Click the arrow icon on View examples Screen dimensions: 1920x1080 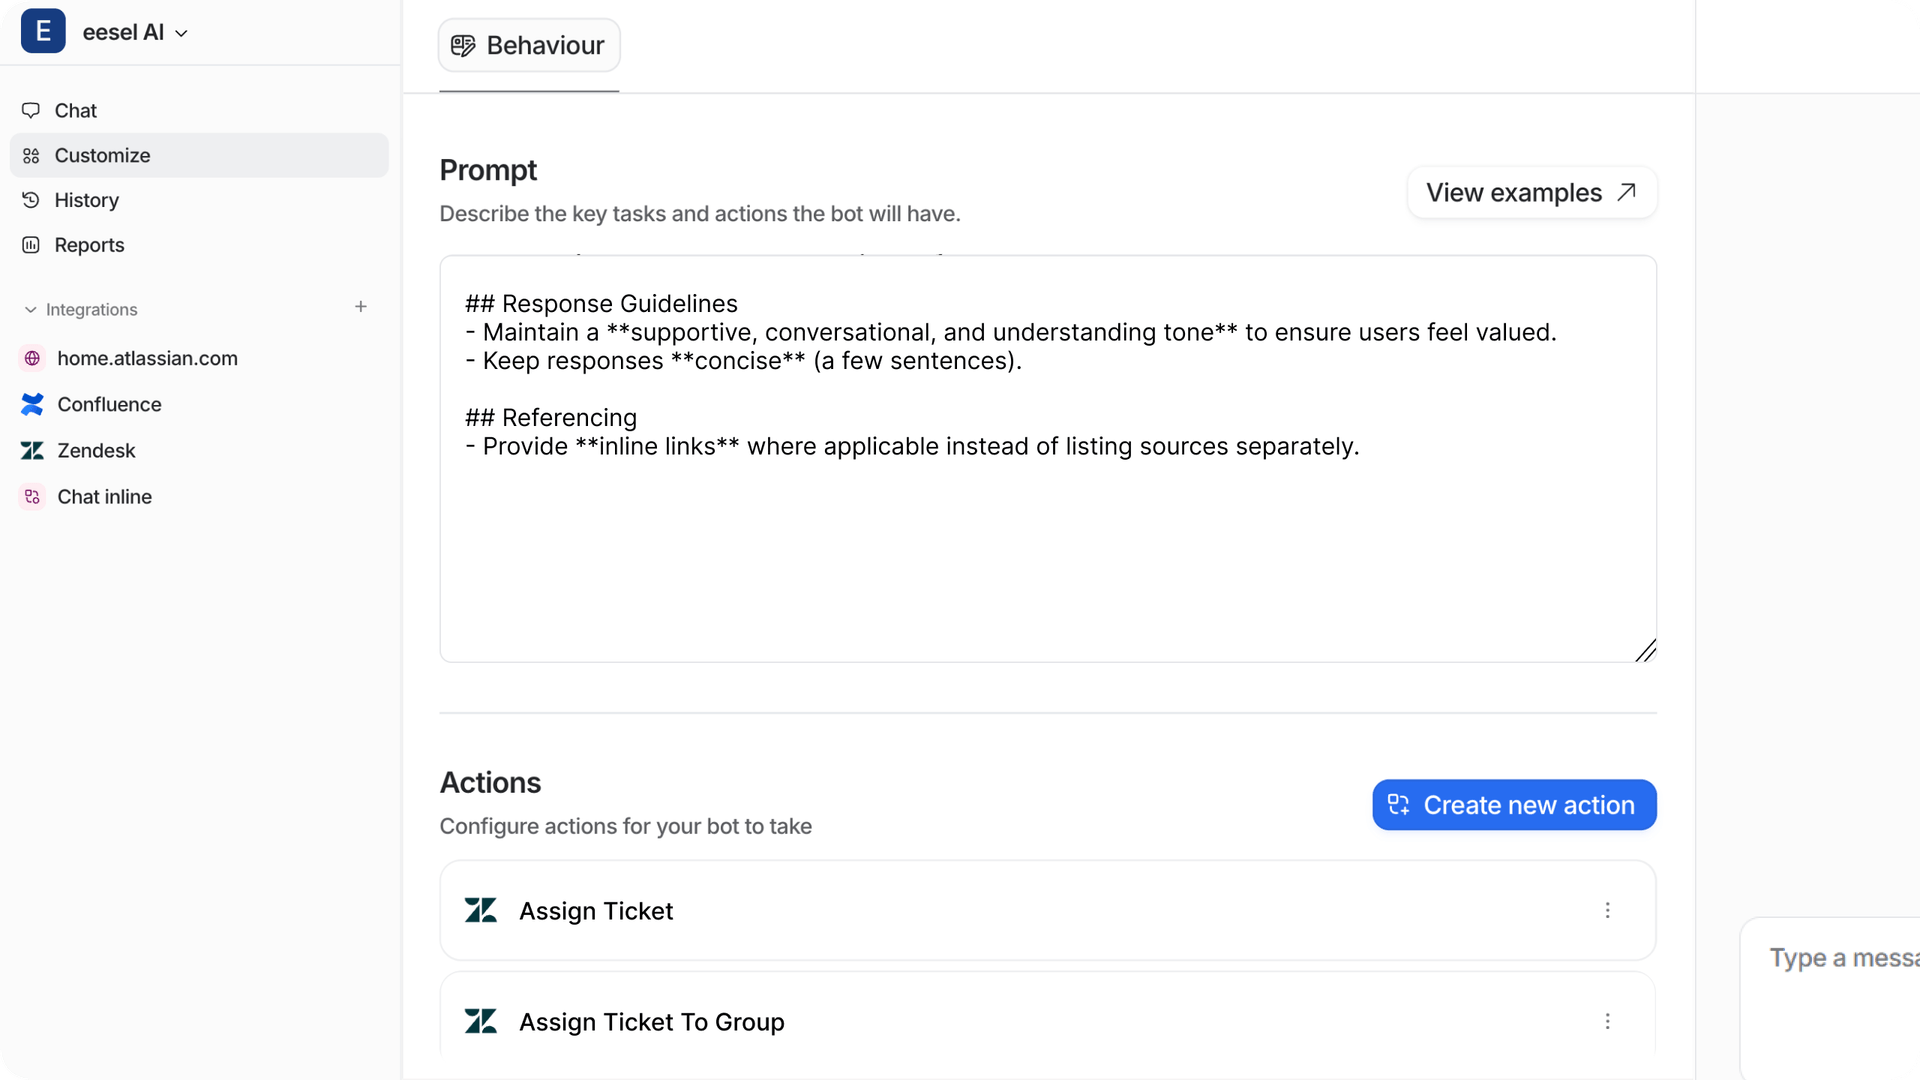(1627, 192)
